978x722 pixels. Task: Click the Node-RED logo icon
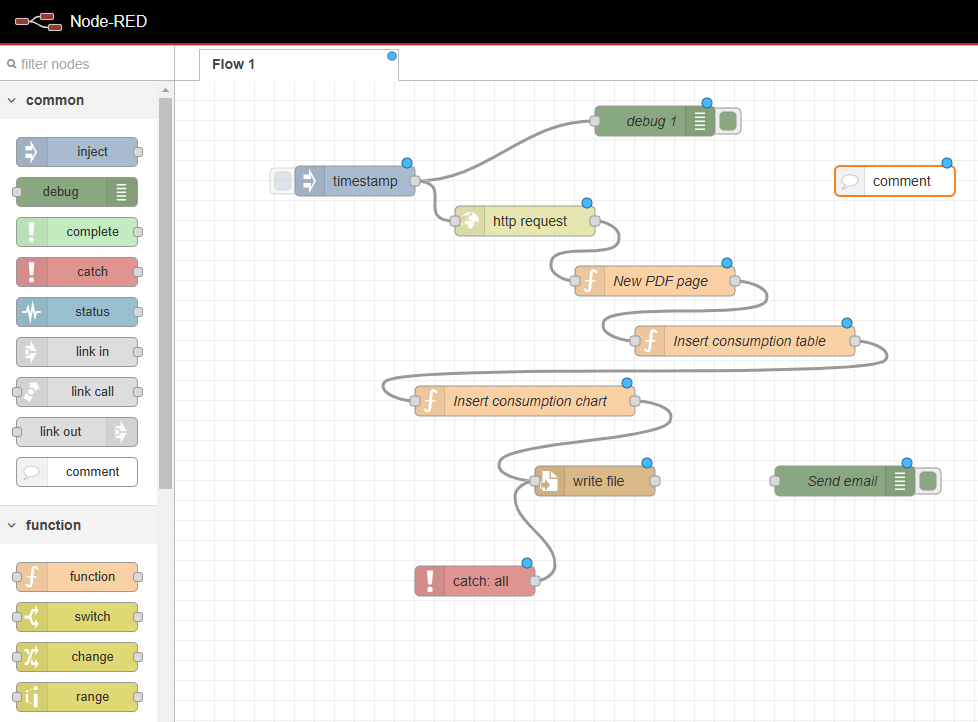coord(39,22)
